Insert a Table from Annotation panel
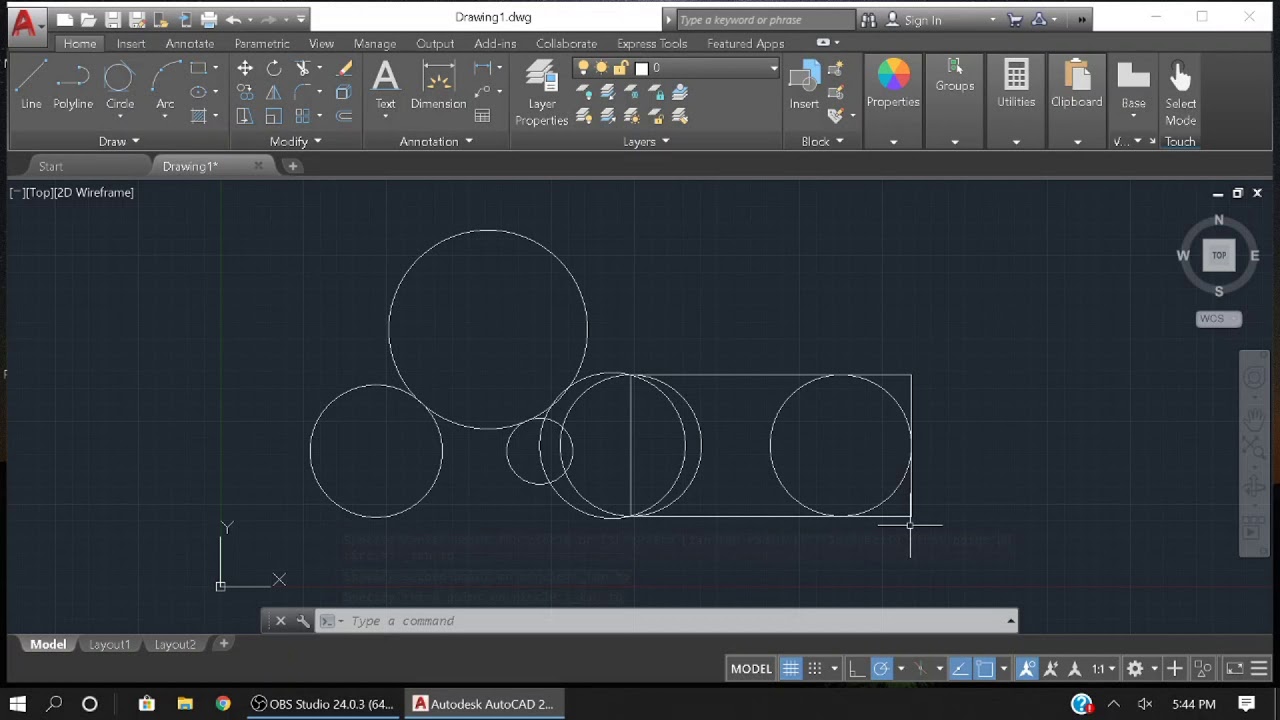The image size is (1280, 720). click(x=483, y=116)
